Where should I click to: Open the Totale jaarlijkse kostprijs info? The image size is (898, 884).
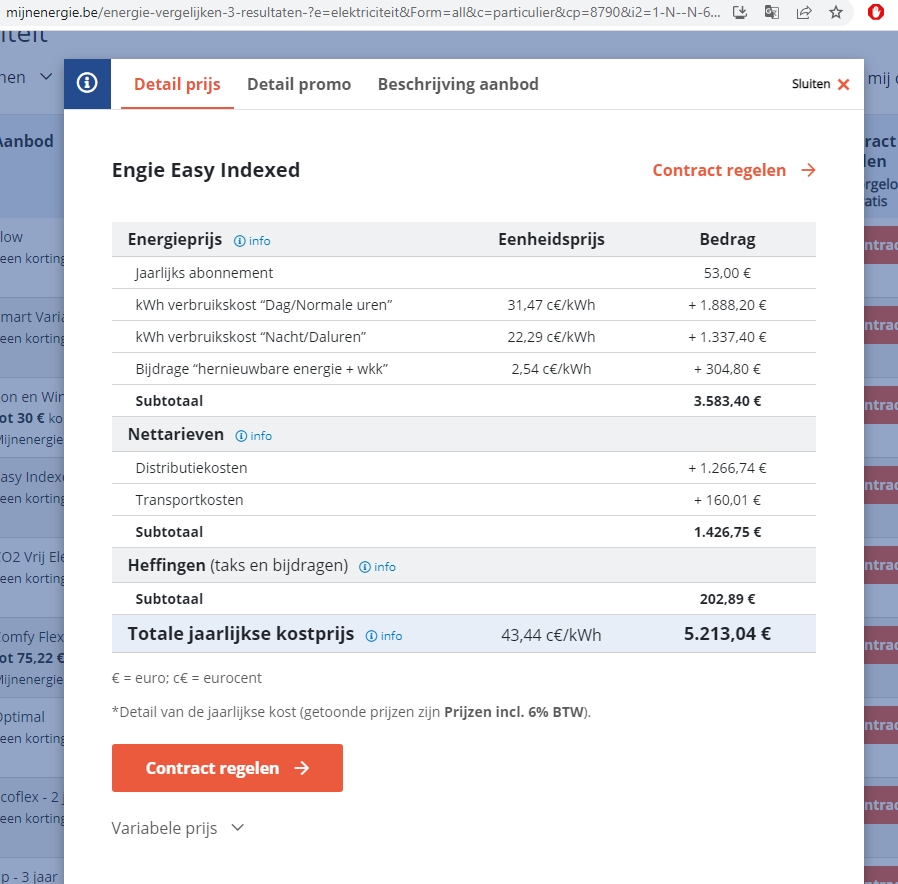point(384,636)
